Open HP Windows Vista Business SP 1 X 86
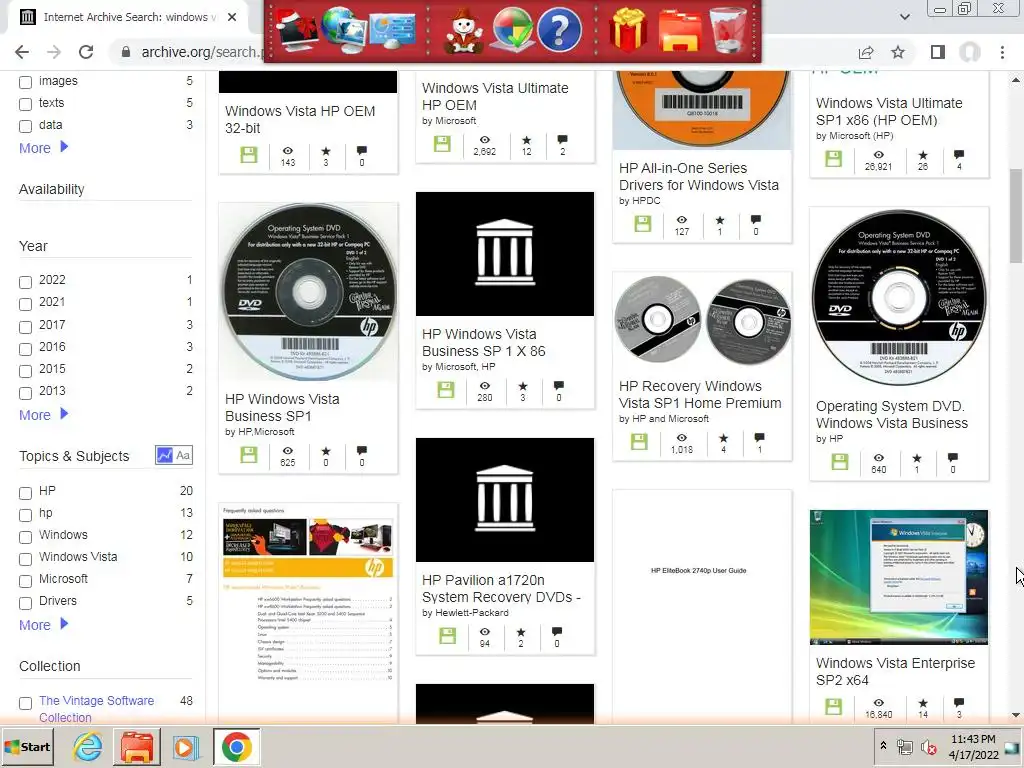 [484, 342]
